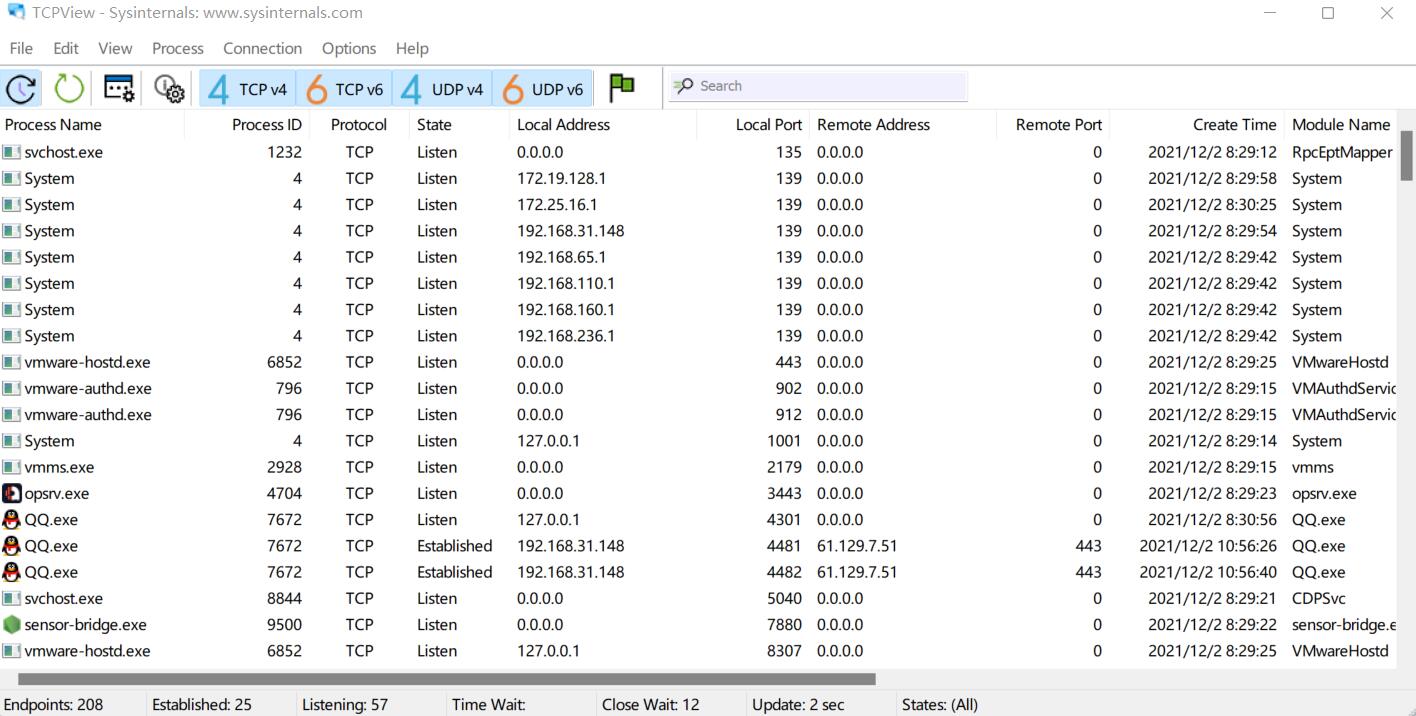Open the Connection menu

tap(262, 48)
